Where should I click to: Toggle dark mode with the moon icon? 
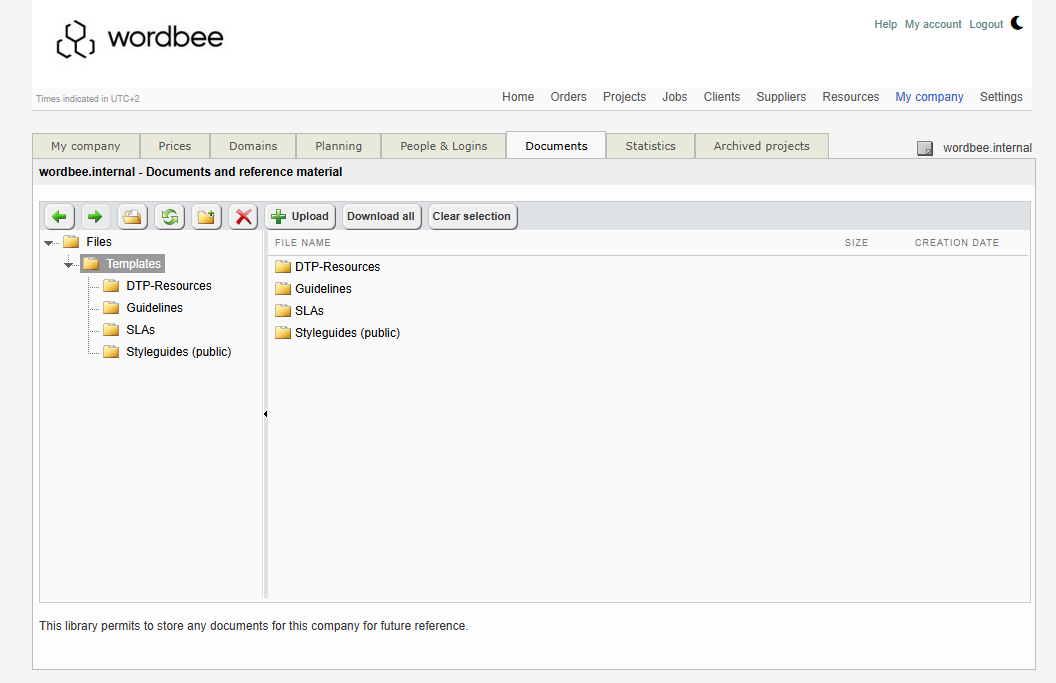pyautogui.click(x=1017, y=23)
